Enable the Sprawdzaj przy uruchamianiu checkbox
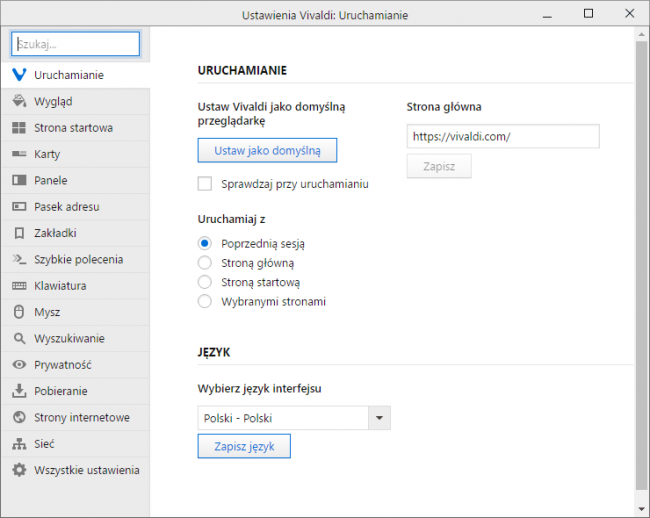 click(205, 184)
